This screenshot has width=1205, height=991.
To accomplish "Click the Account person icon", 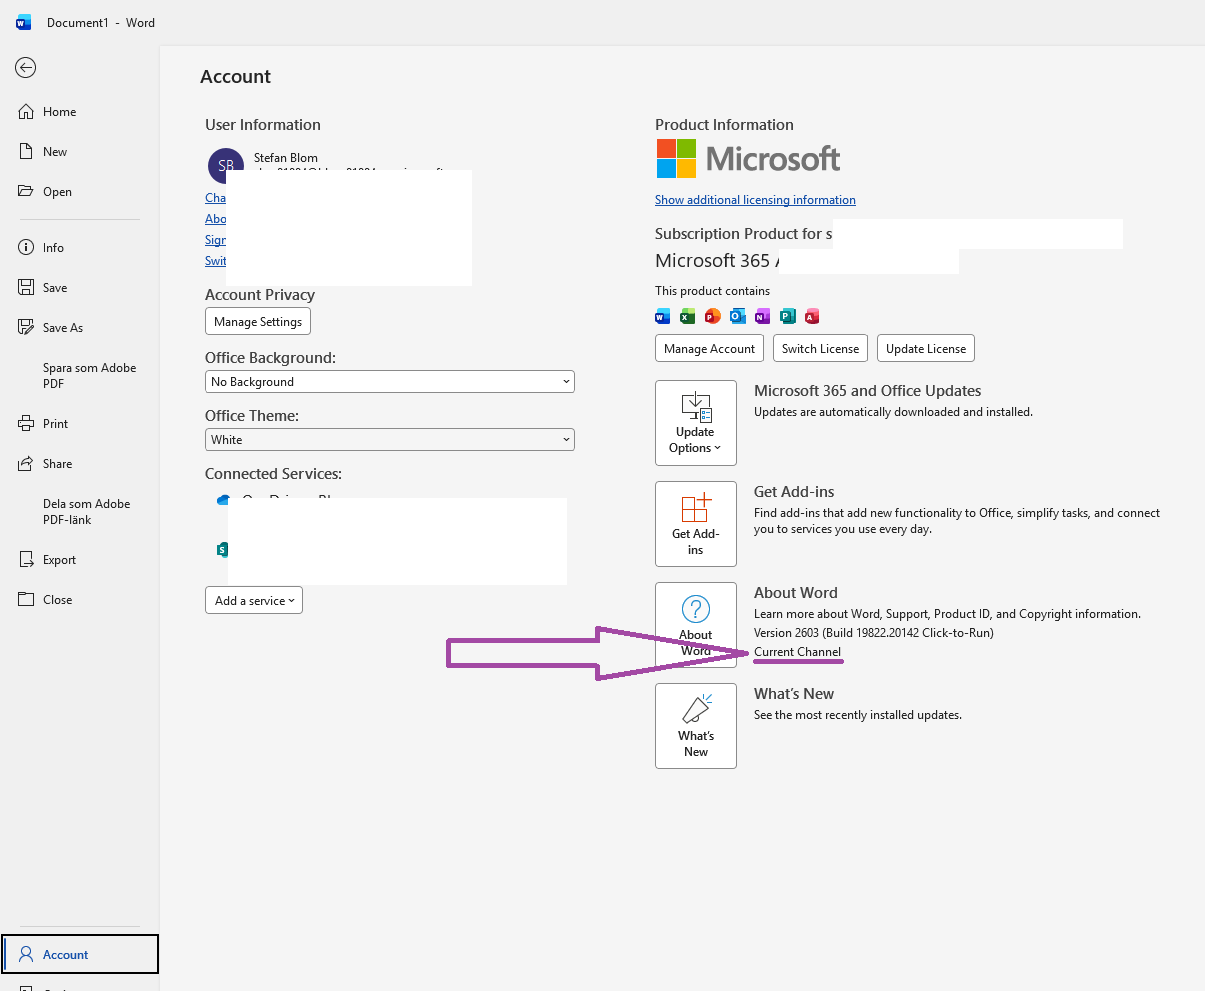I will (x=27, y=955).
